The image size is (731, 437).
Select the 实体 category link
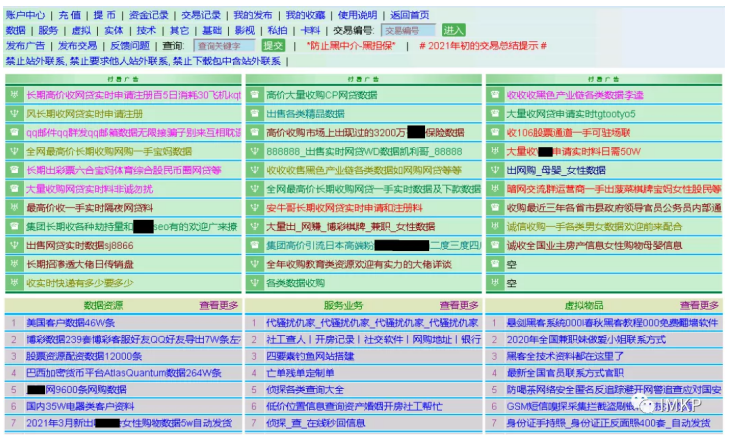click(114, 30)
